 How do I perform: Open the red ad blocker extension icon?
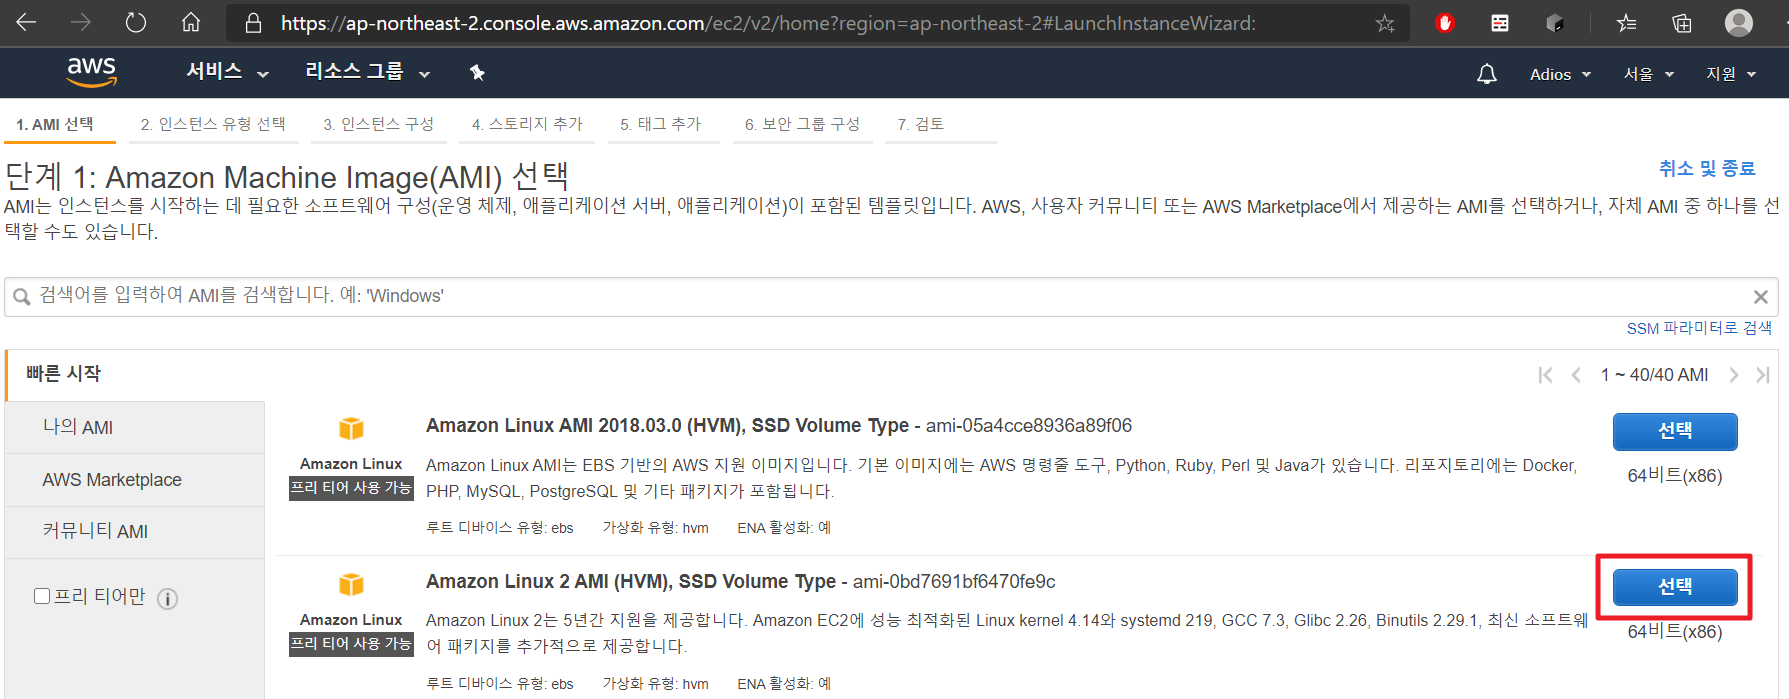[x=1445, y=23]
